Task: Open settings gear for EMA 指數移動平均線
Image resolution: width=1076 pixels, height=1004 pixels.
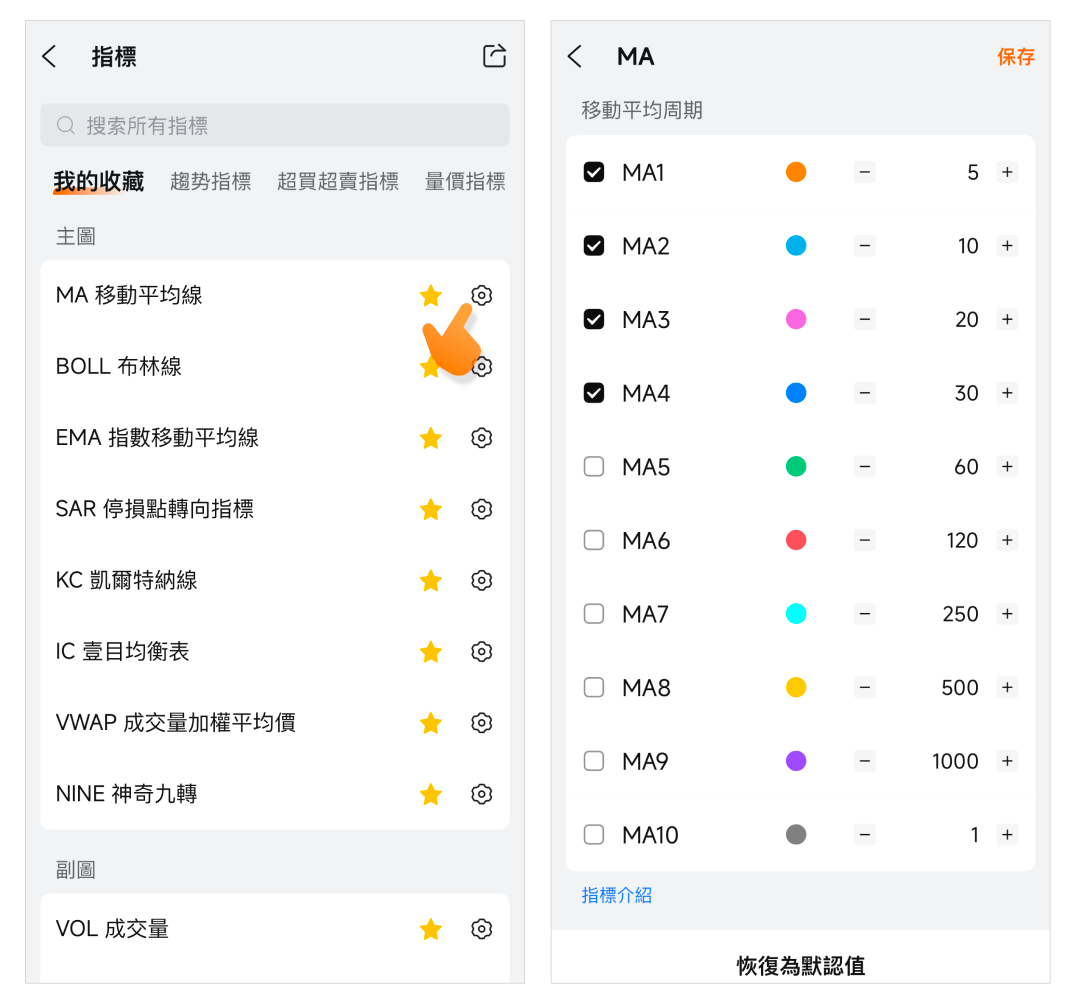Action: [482, 438]
